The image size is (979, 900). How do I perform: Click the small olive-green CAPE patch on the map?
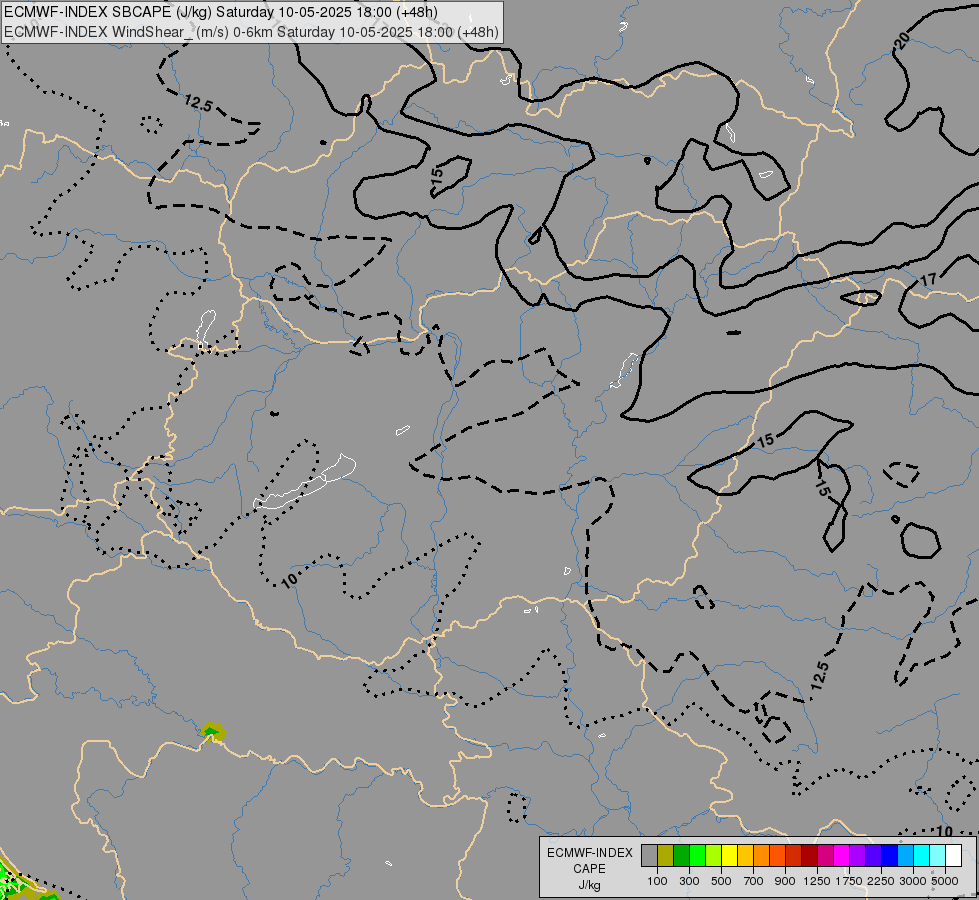(213, 731)
